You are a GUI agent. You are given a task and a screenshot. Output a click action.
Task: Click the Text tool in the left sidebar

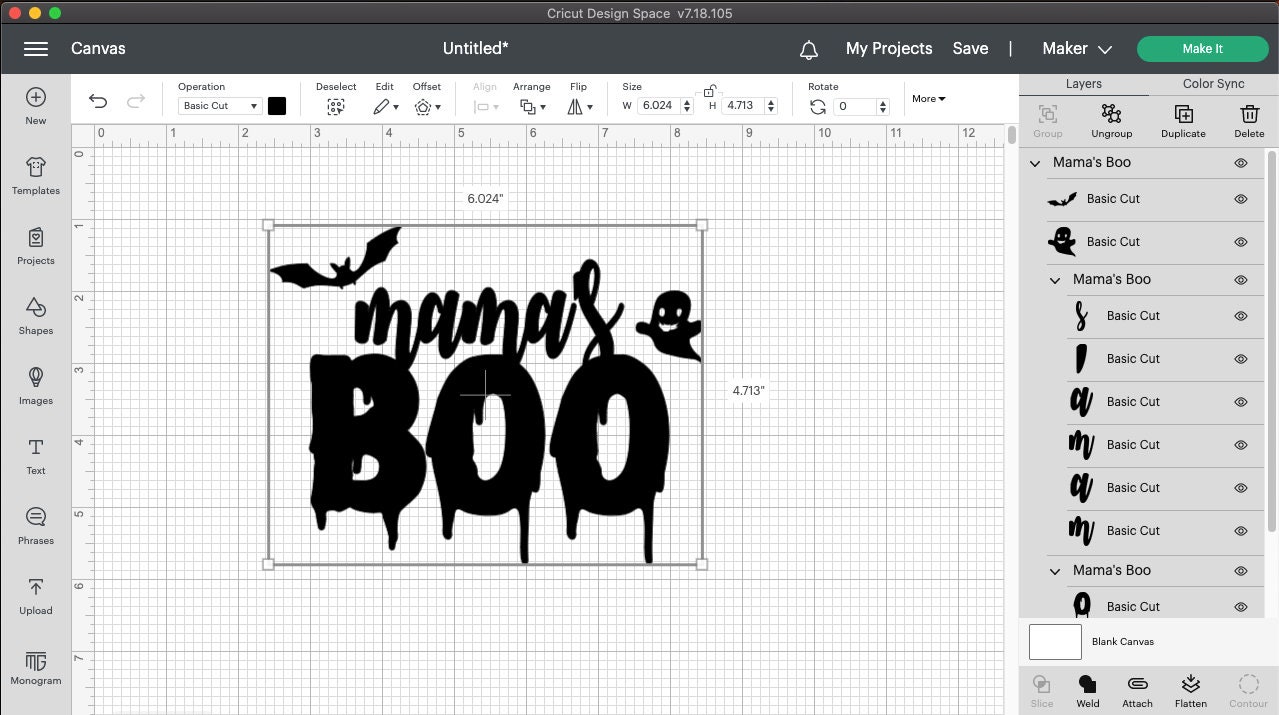[x=35, y=457]
